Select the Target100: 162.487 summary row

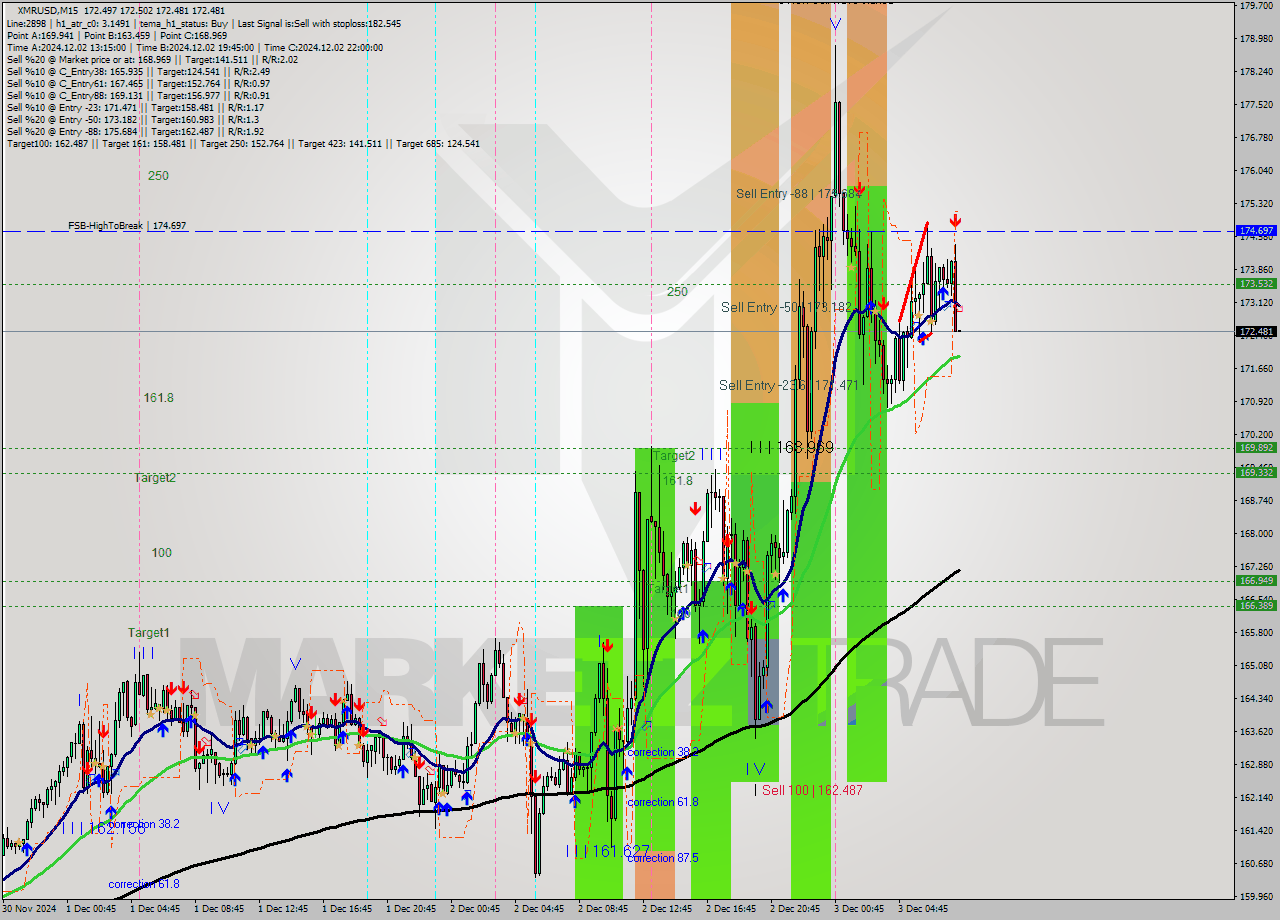243,143
